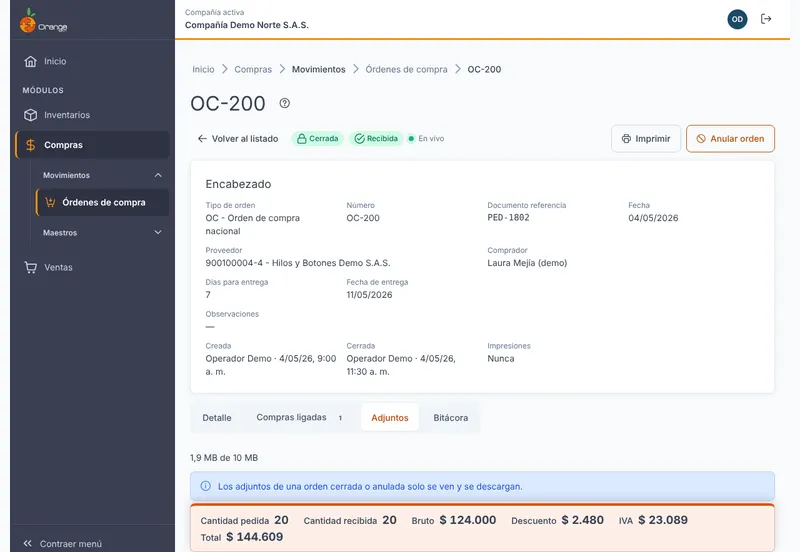Click the printer icon on Imprimir
The image size is (800, 552).
pos(626,139)
